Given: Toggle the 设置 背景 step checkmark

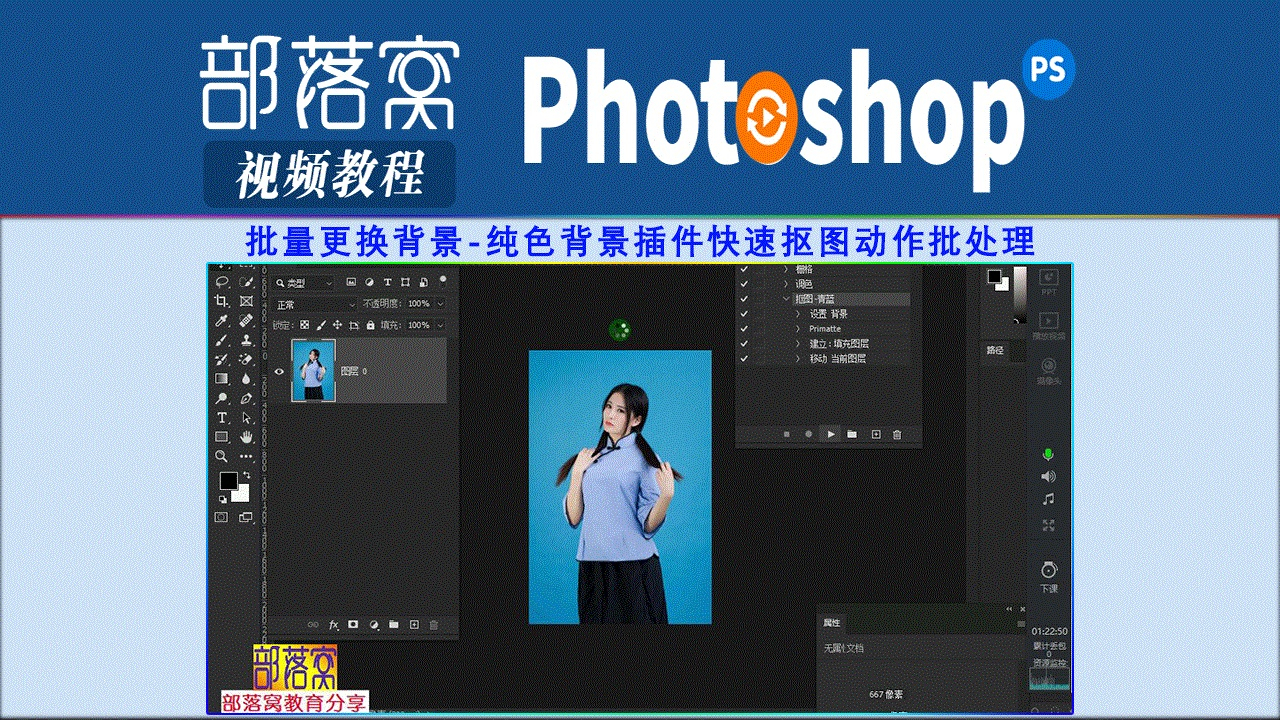Looking at the screenshot, I should point(743,314).
